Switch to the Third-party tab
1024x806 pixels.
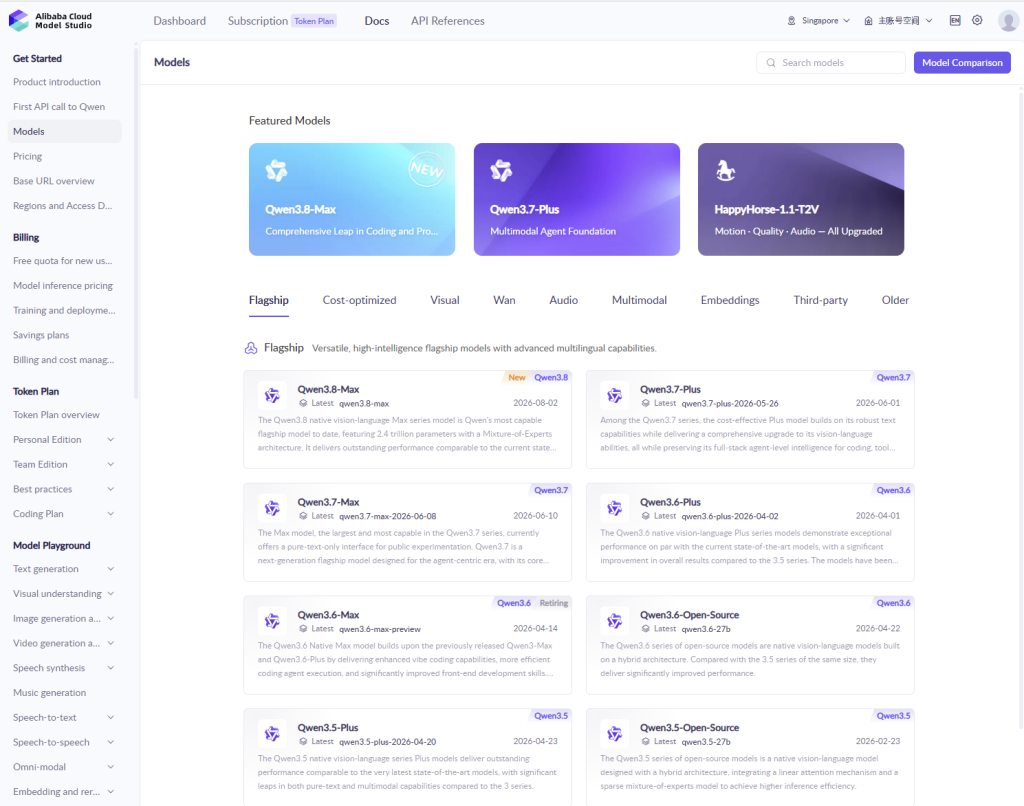(x=820, y=300)
